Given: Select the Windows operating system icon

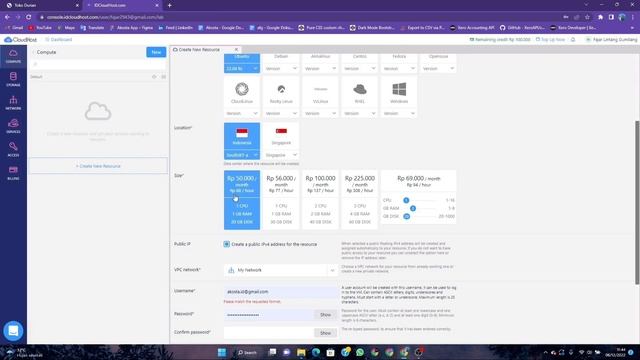Looking at the screenshot, I should 399,89.
